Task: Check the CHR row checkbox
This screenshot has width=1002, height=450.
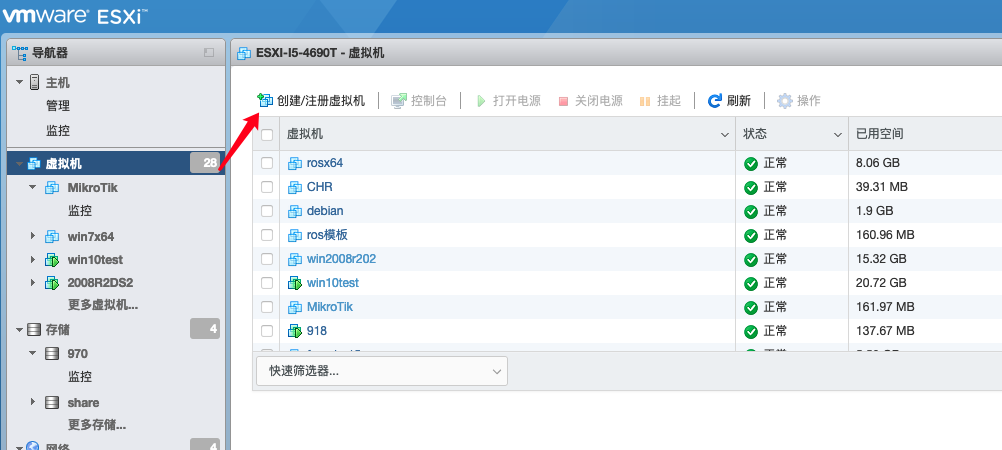Action: pos(267,187)
